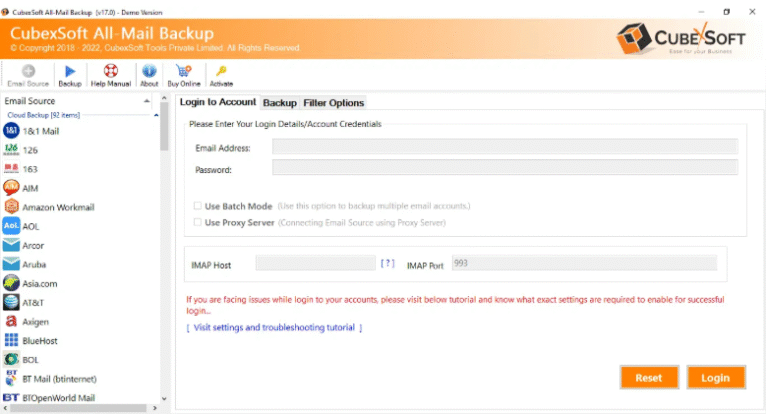
Task: Select the "Amazon Workmail" list entry text
Action: [58, 207]
